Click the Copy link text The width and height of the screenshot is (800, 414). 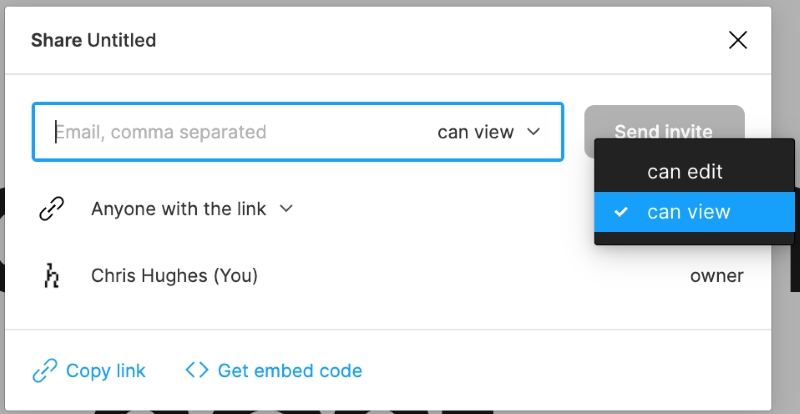point(106,371)
